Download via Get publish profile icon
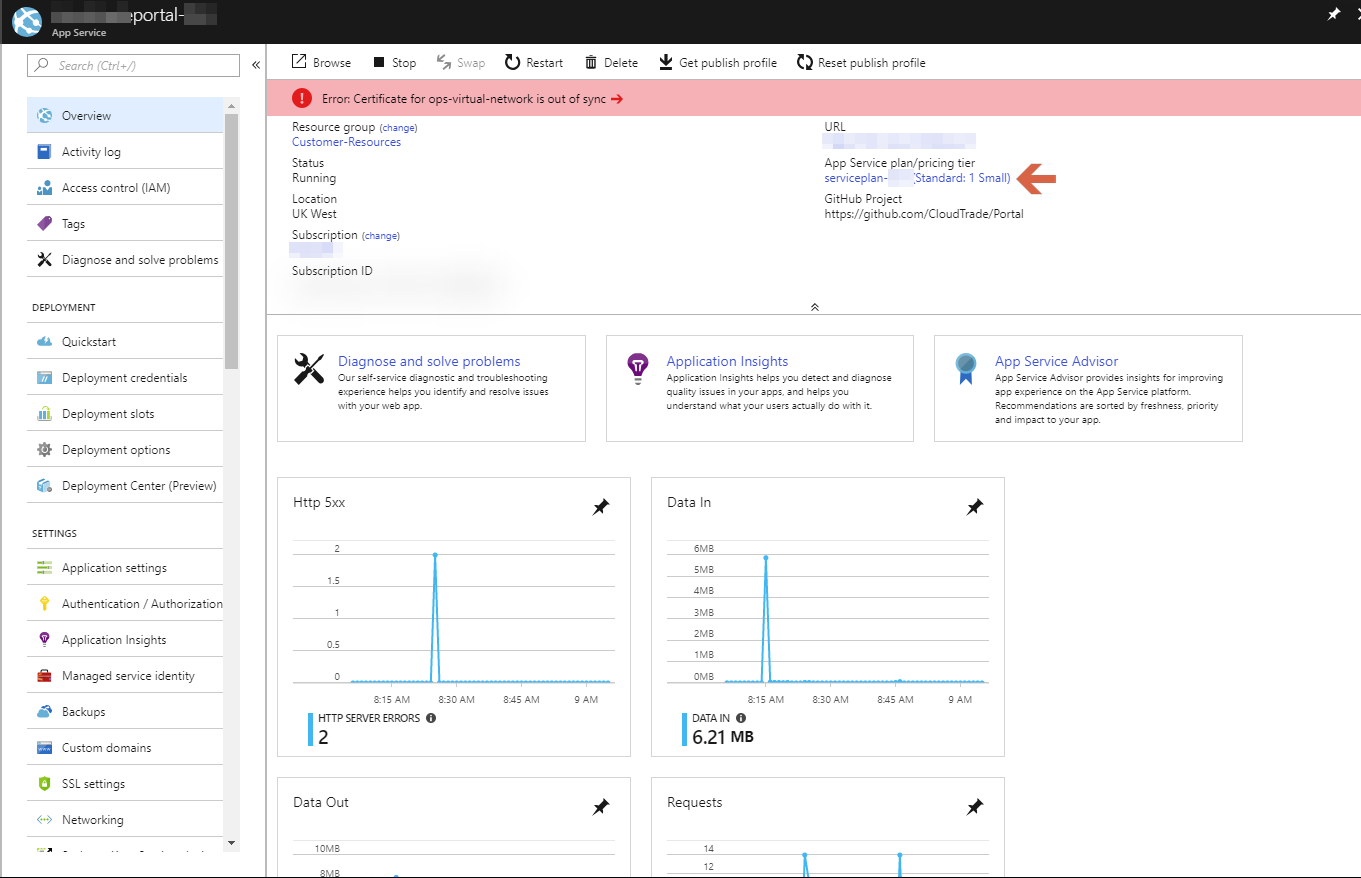Image resolution: width=1361 pixels, height=878 pixels. [x=666, y=63]
